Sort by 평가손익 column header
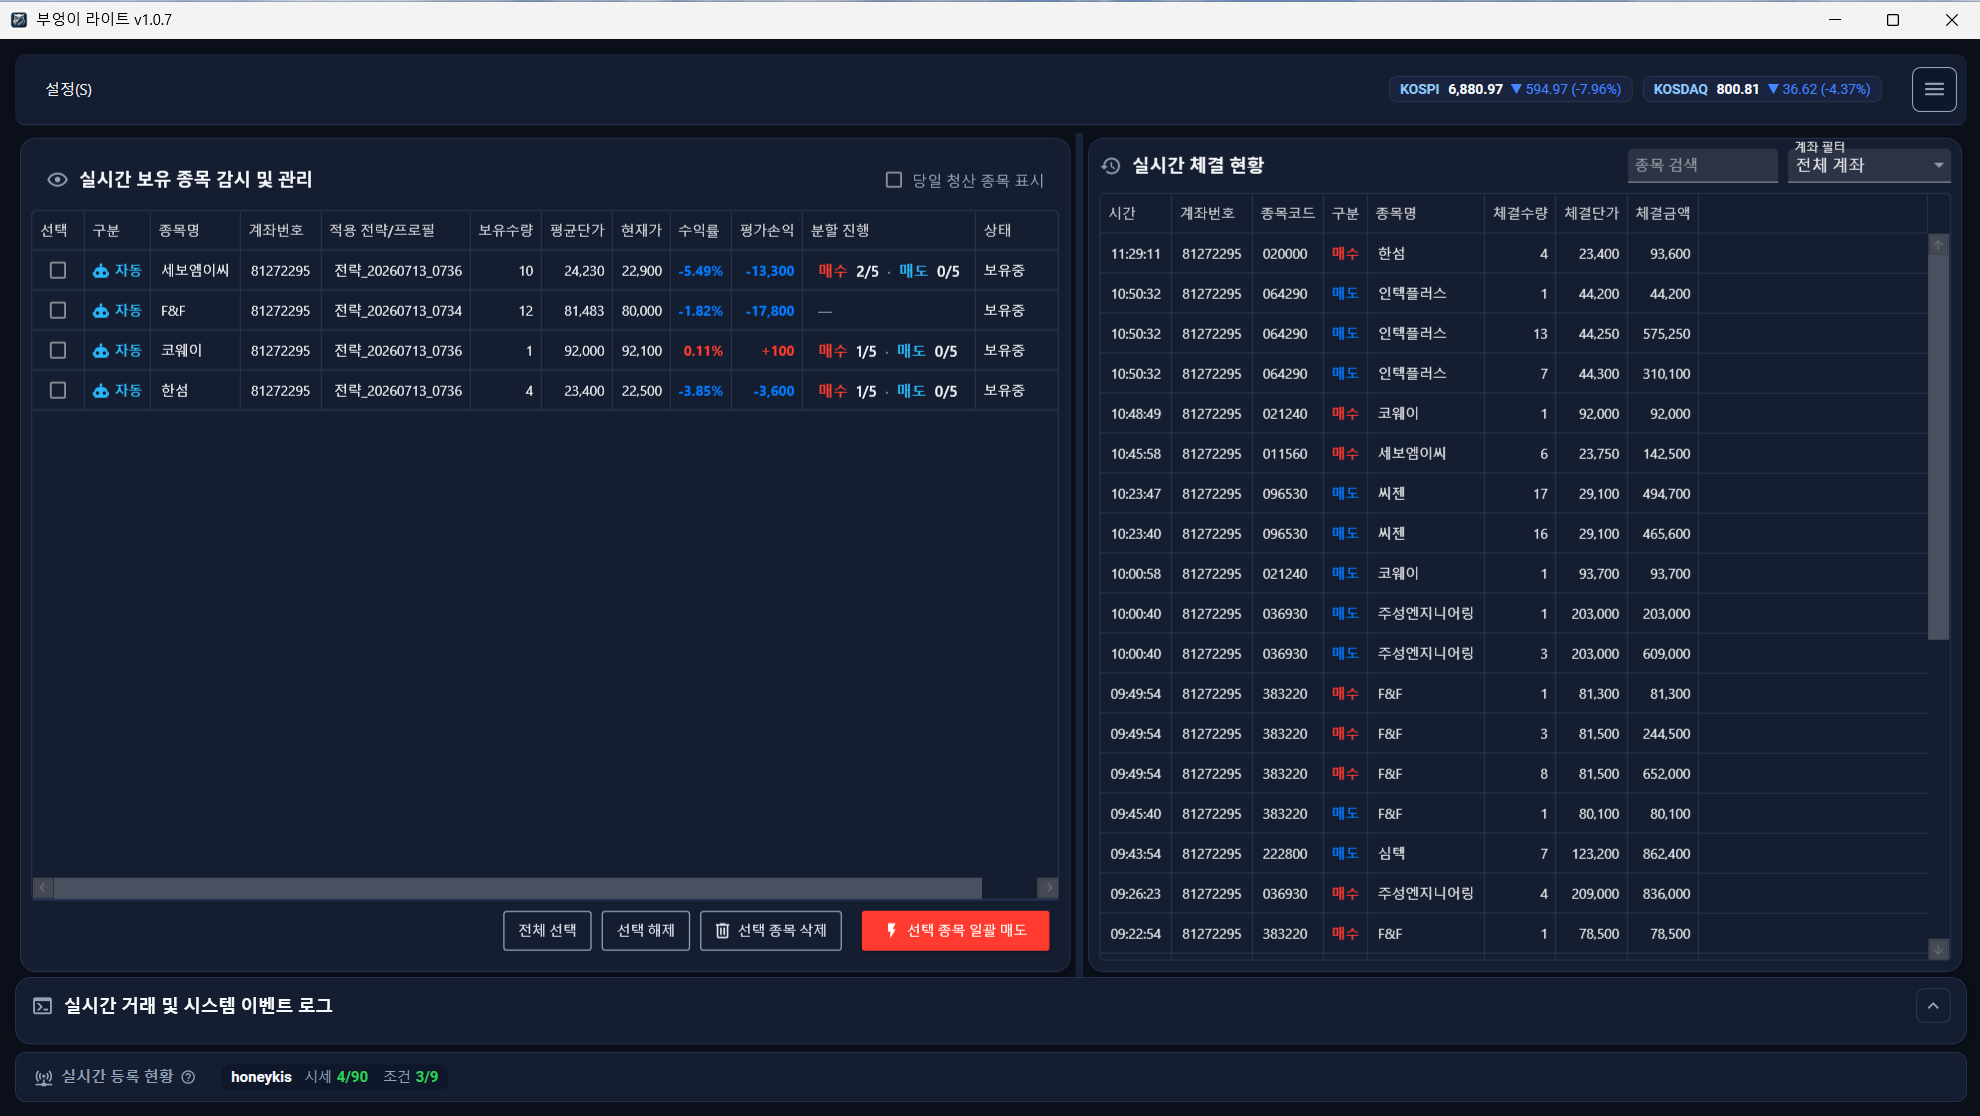 (x=767, y=230)
